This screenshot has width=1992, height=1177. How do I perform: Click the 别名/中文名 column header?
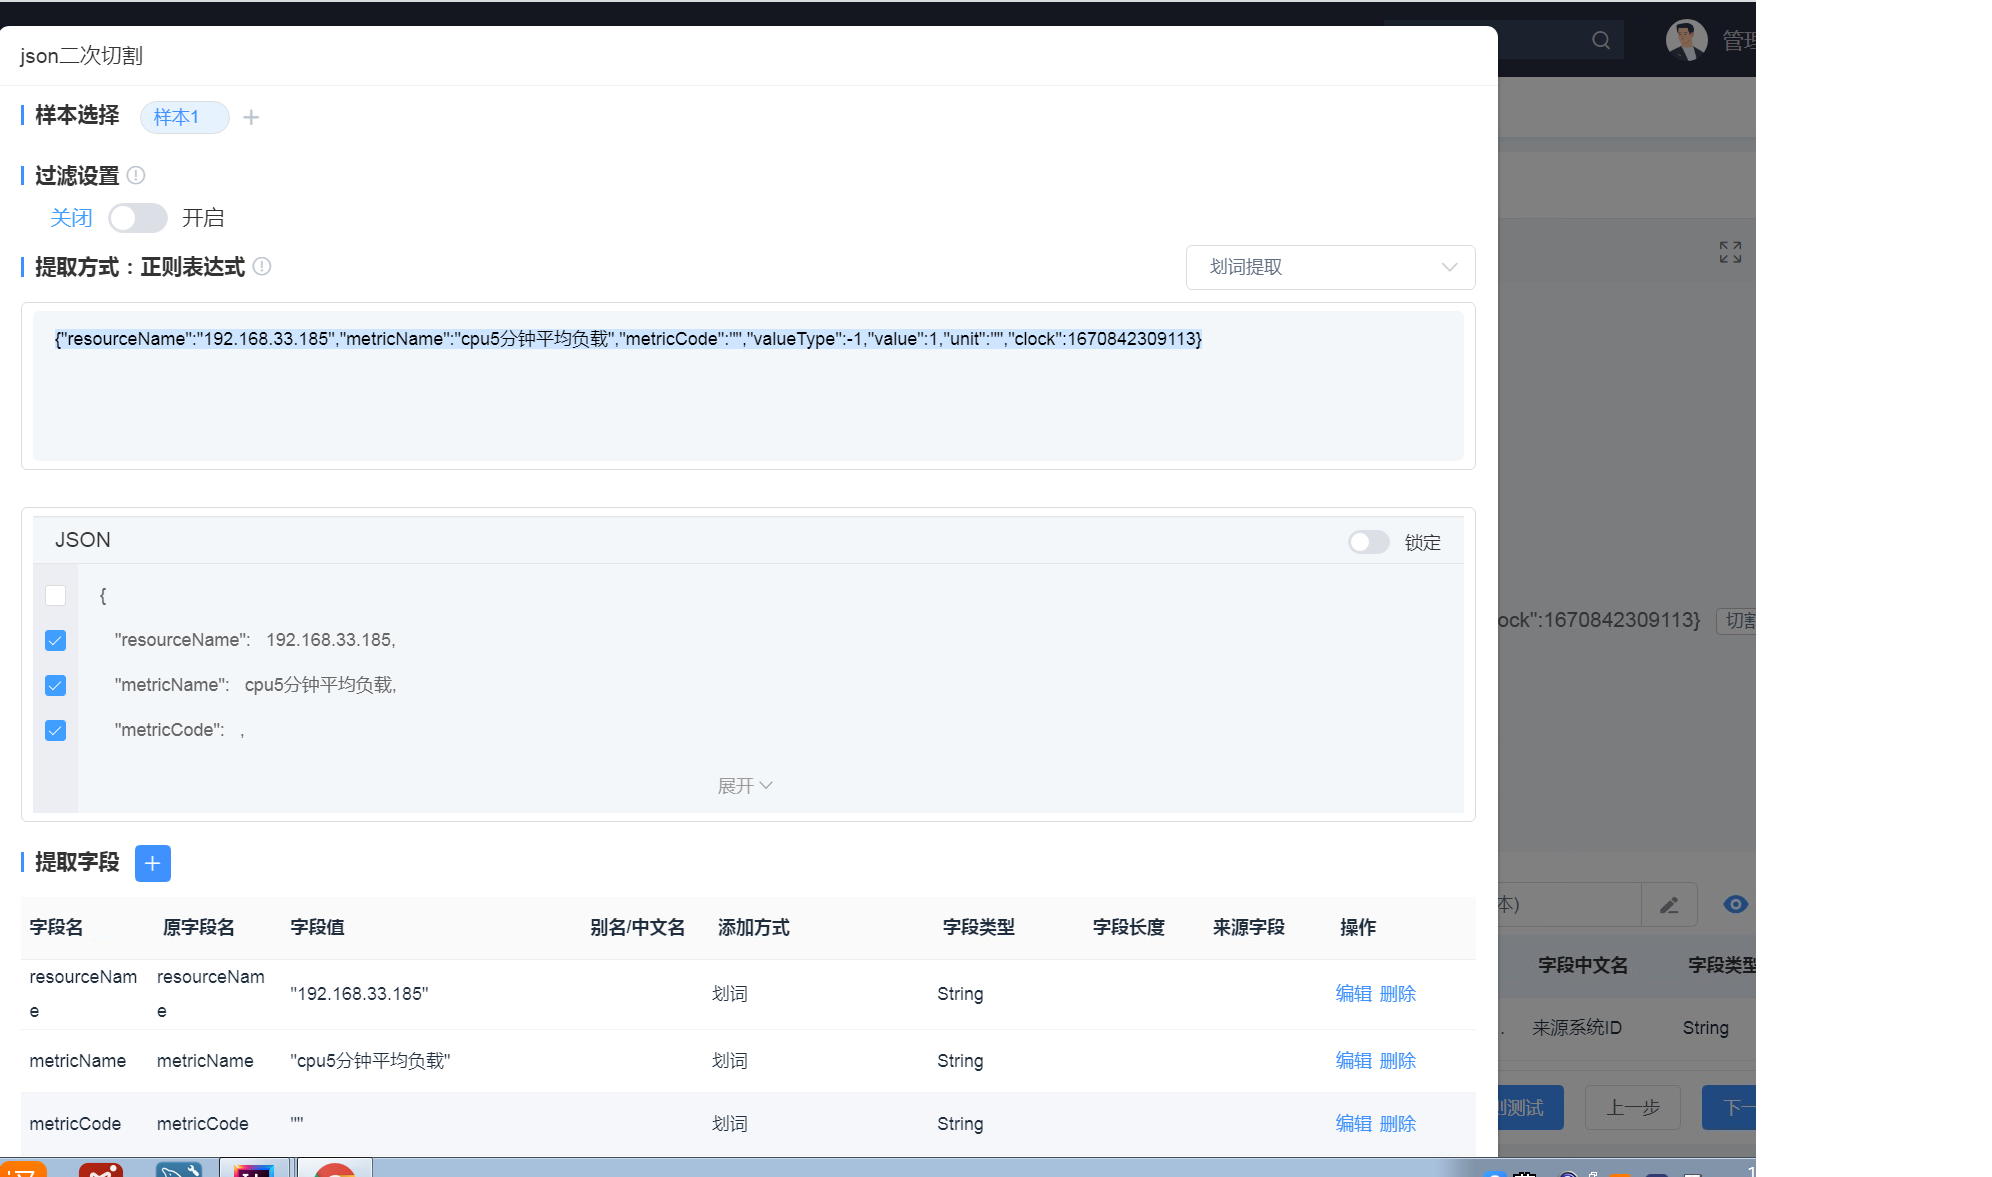pyautogui.click(x=638, y=928)
